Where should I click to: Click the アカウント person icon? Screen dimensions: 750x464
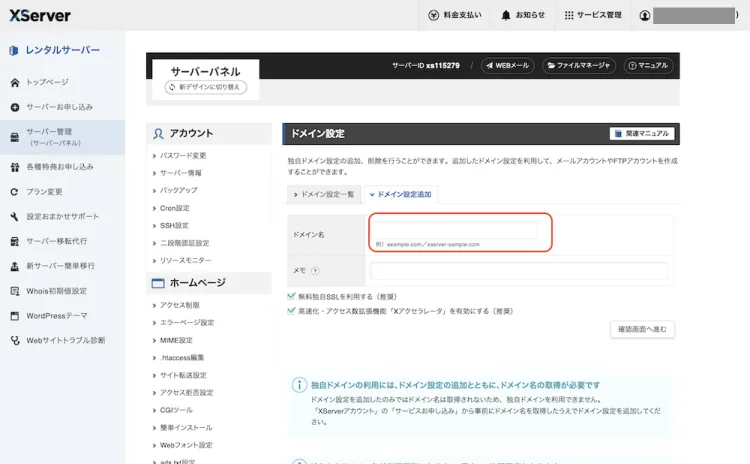coord(158,133)
